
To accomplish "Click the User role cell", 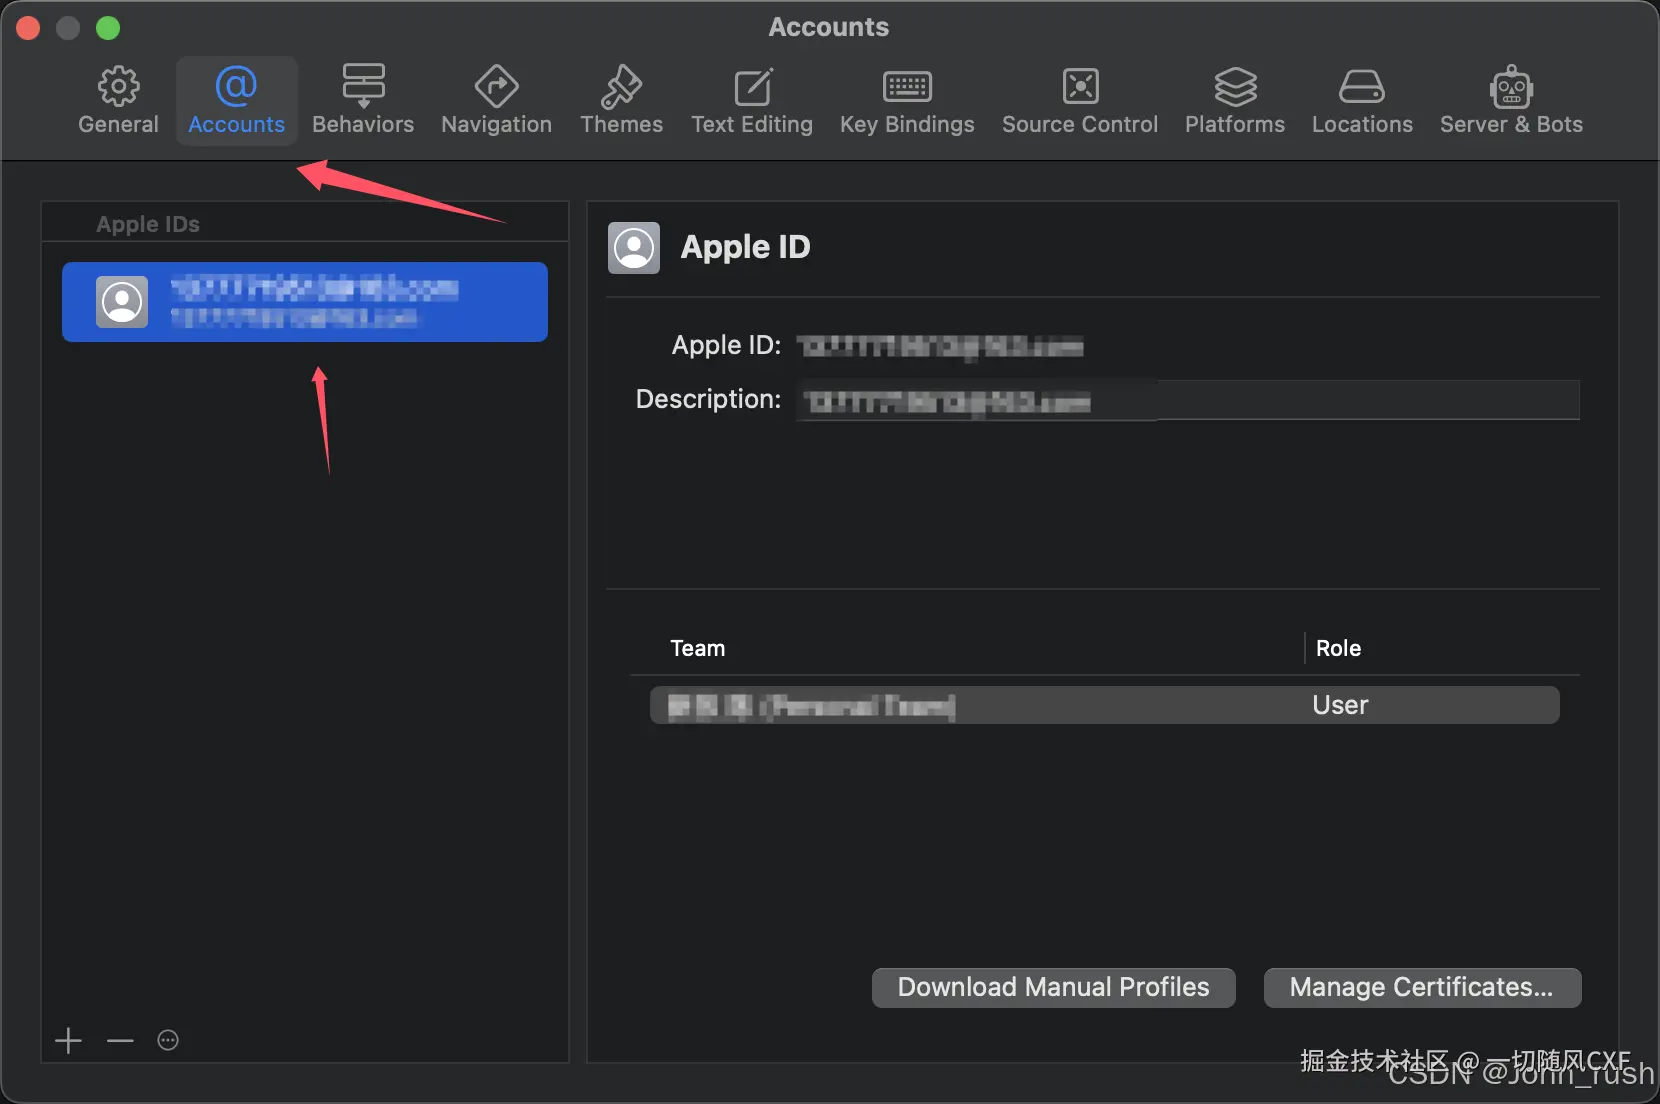I will pyautogui.click(x=1340, y=705).
